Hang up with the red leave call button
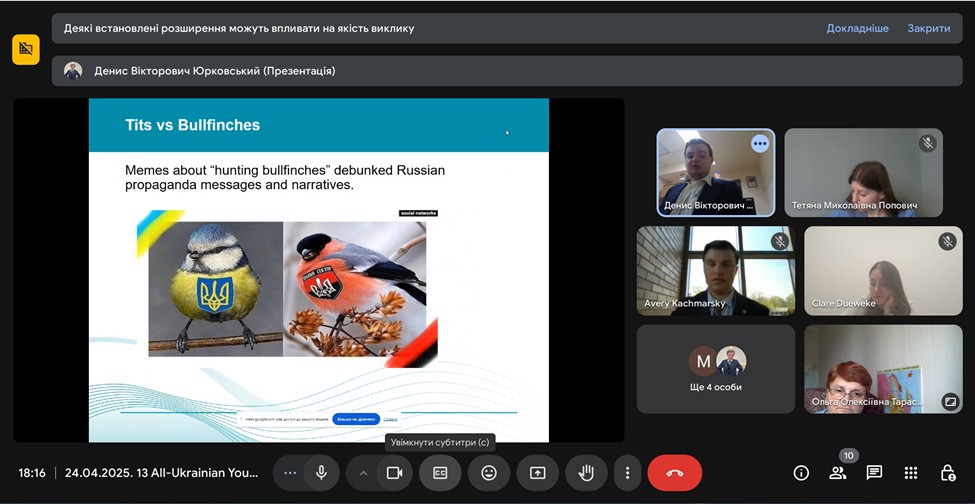975x504 pixels. click(674, 473)
